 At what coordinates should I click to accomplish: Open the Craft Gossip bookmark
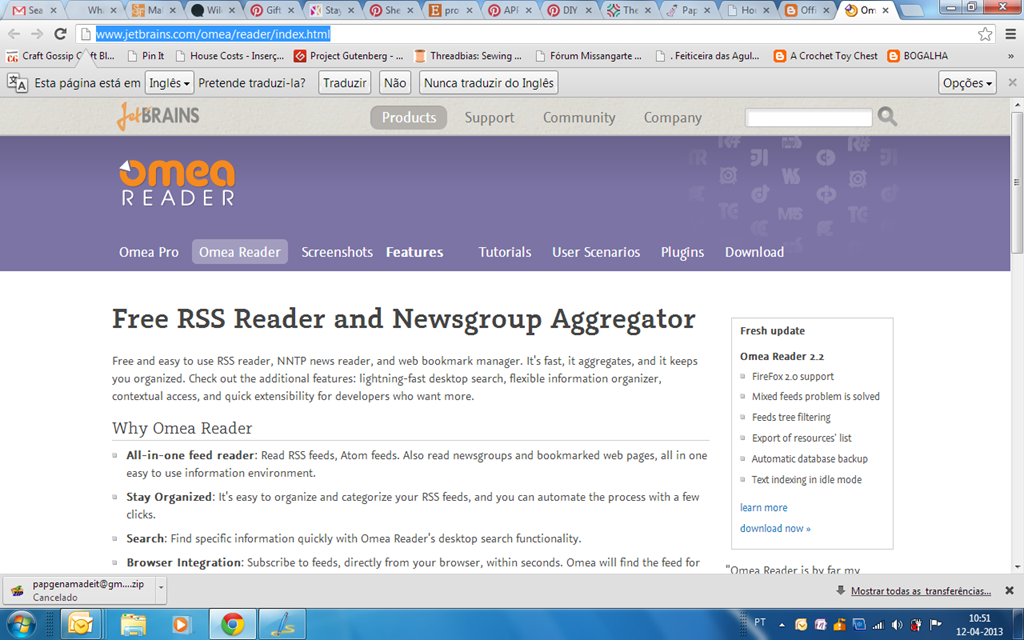point(61,56)
